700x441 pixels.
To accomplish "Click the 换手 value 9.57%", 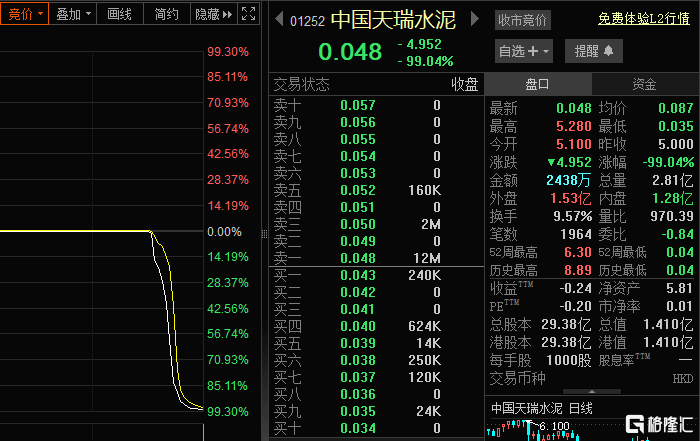I will point(572,216).
